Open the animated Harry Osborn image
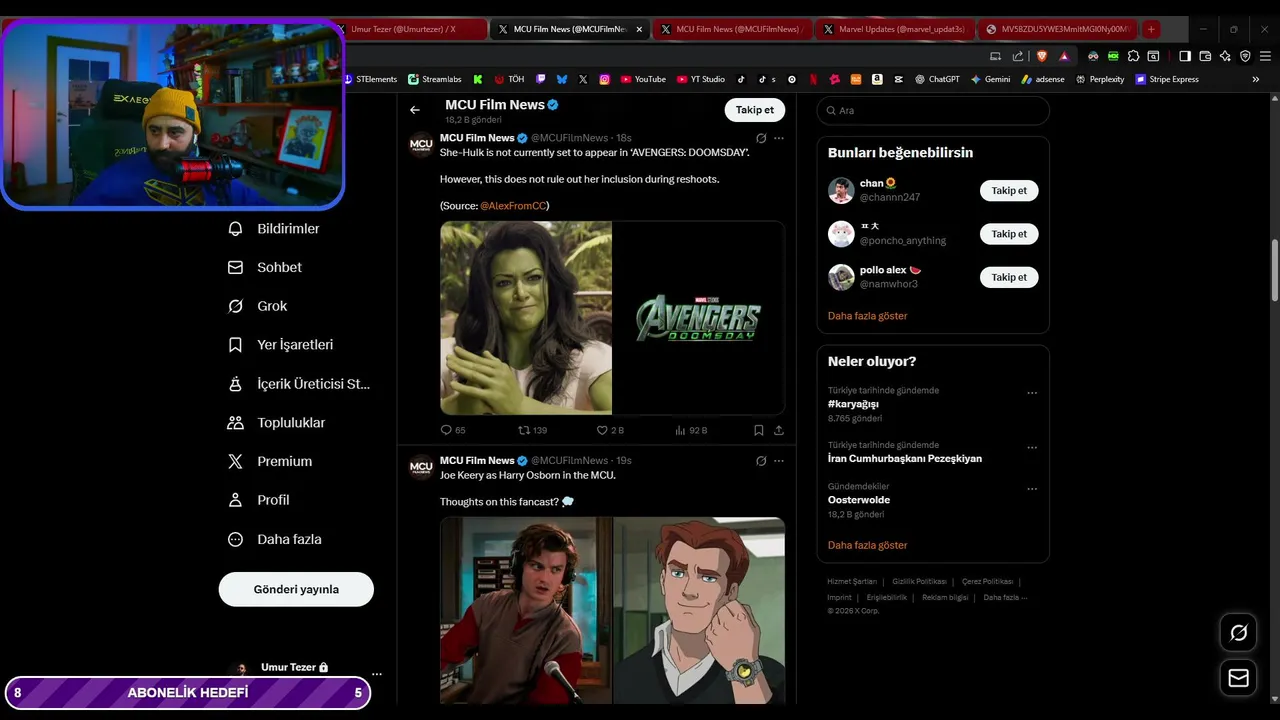 point(698,610)
